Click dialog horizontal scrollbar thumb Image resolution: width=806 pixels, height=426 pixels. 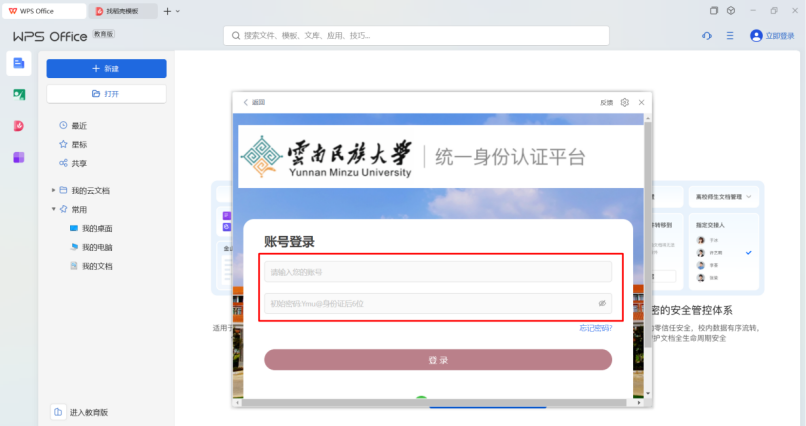click(434, 403)
